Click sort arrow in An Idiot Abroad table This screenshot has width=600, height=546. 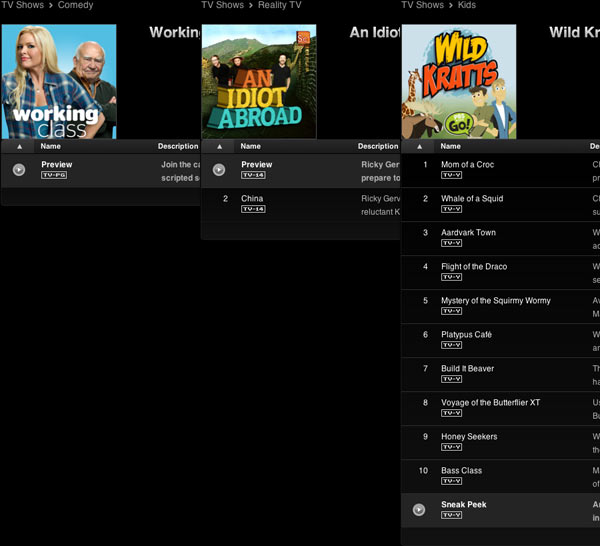click(x=219, y=146)
